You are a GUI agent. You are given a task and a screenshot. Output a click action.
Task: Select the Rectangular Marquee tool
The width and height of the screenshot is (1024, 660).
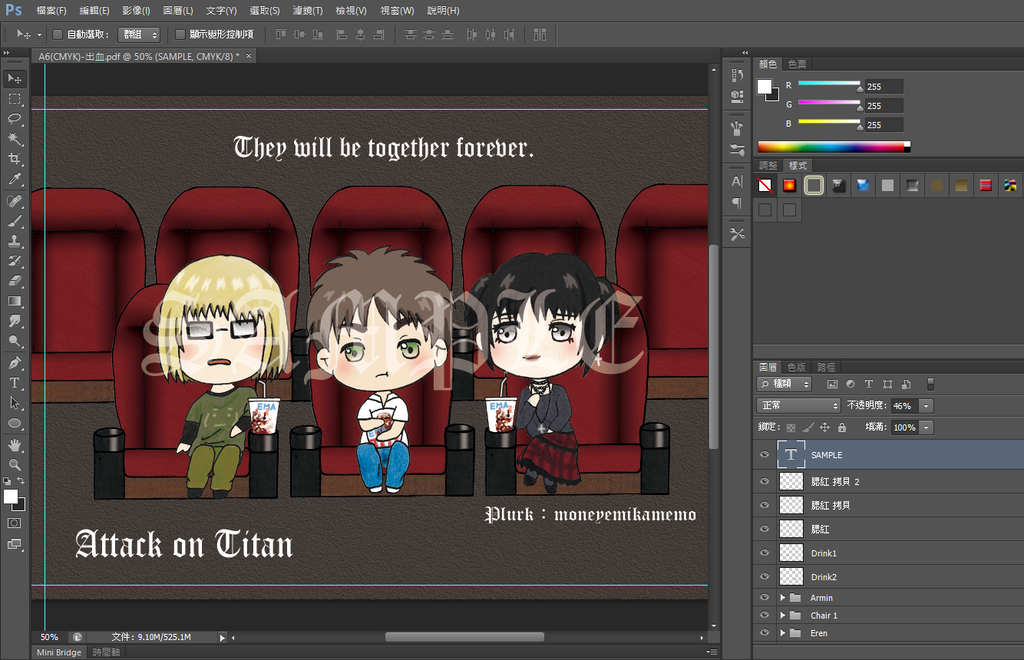click(14, 99)
